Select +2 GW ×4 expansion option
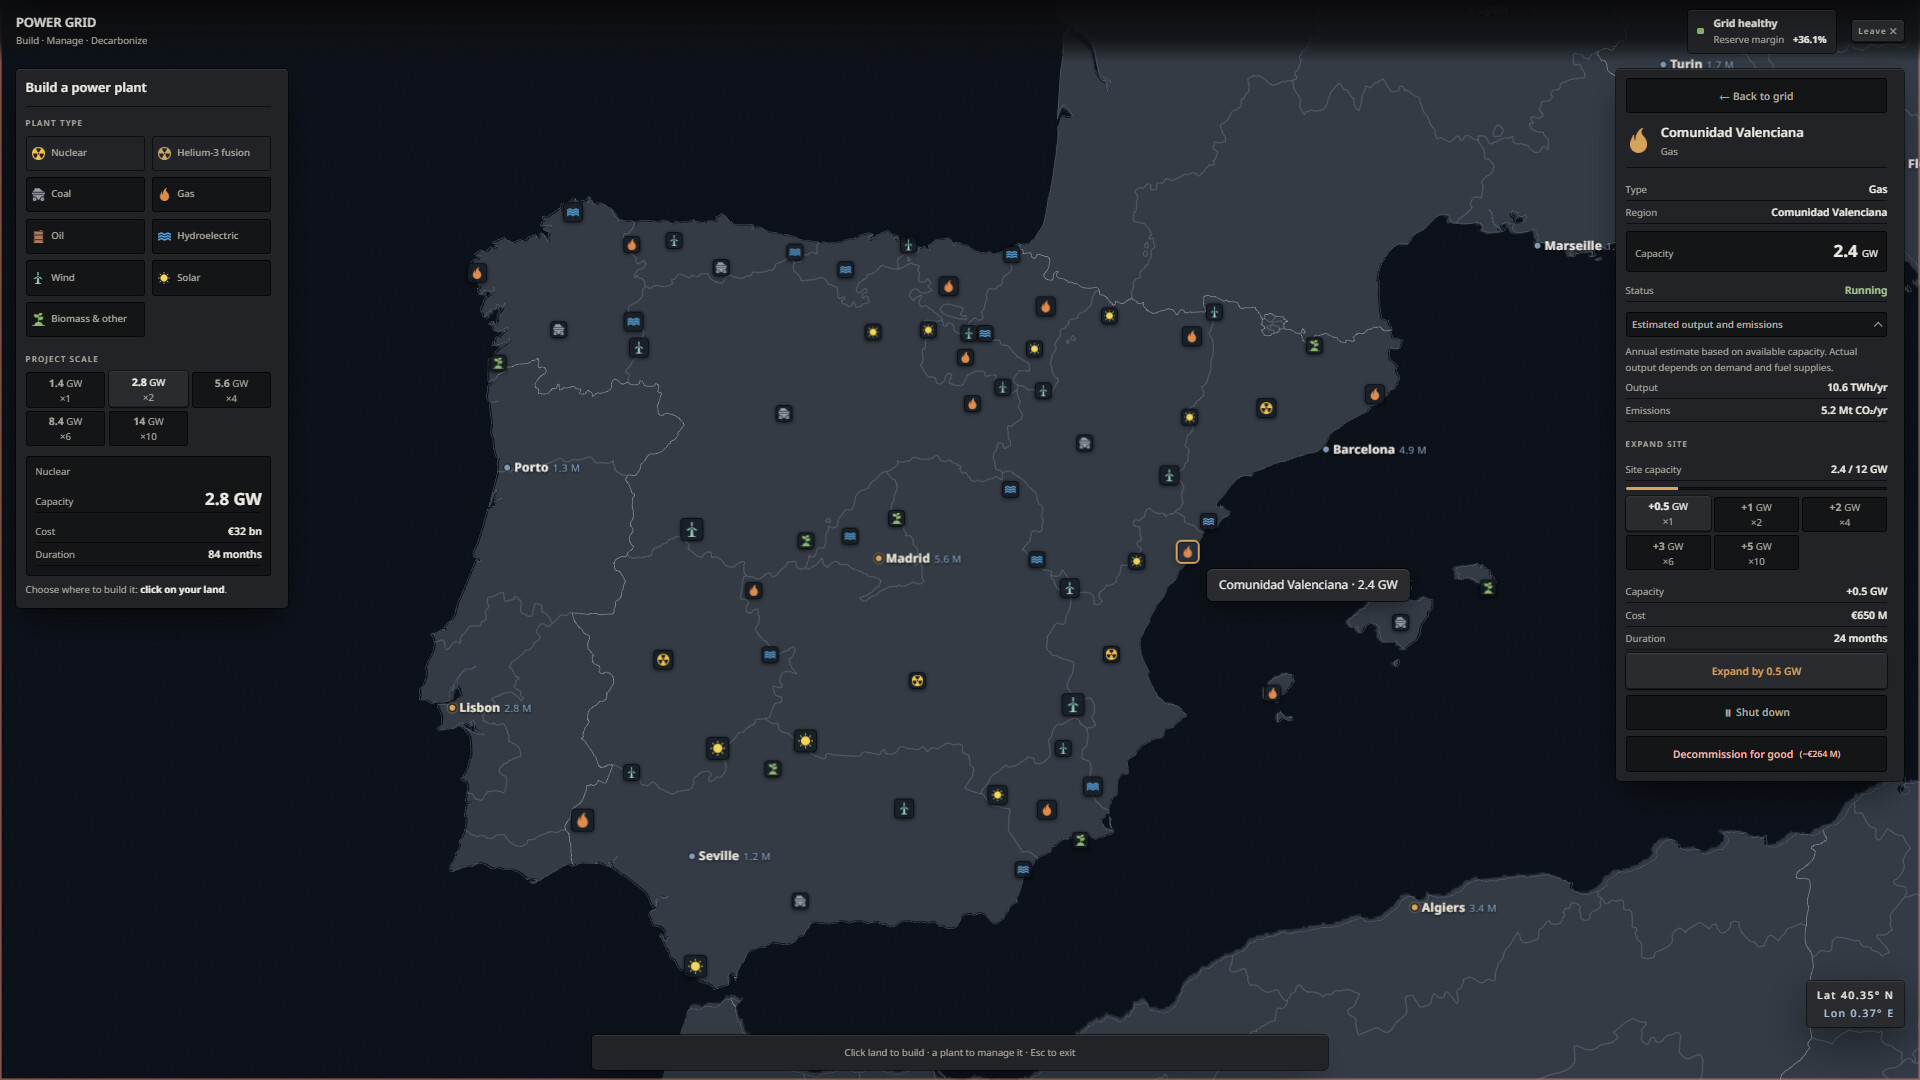 [x=1844, y=514]
